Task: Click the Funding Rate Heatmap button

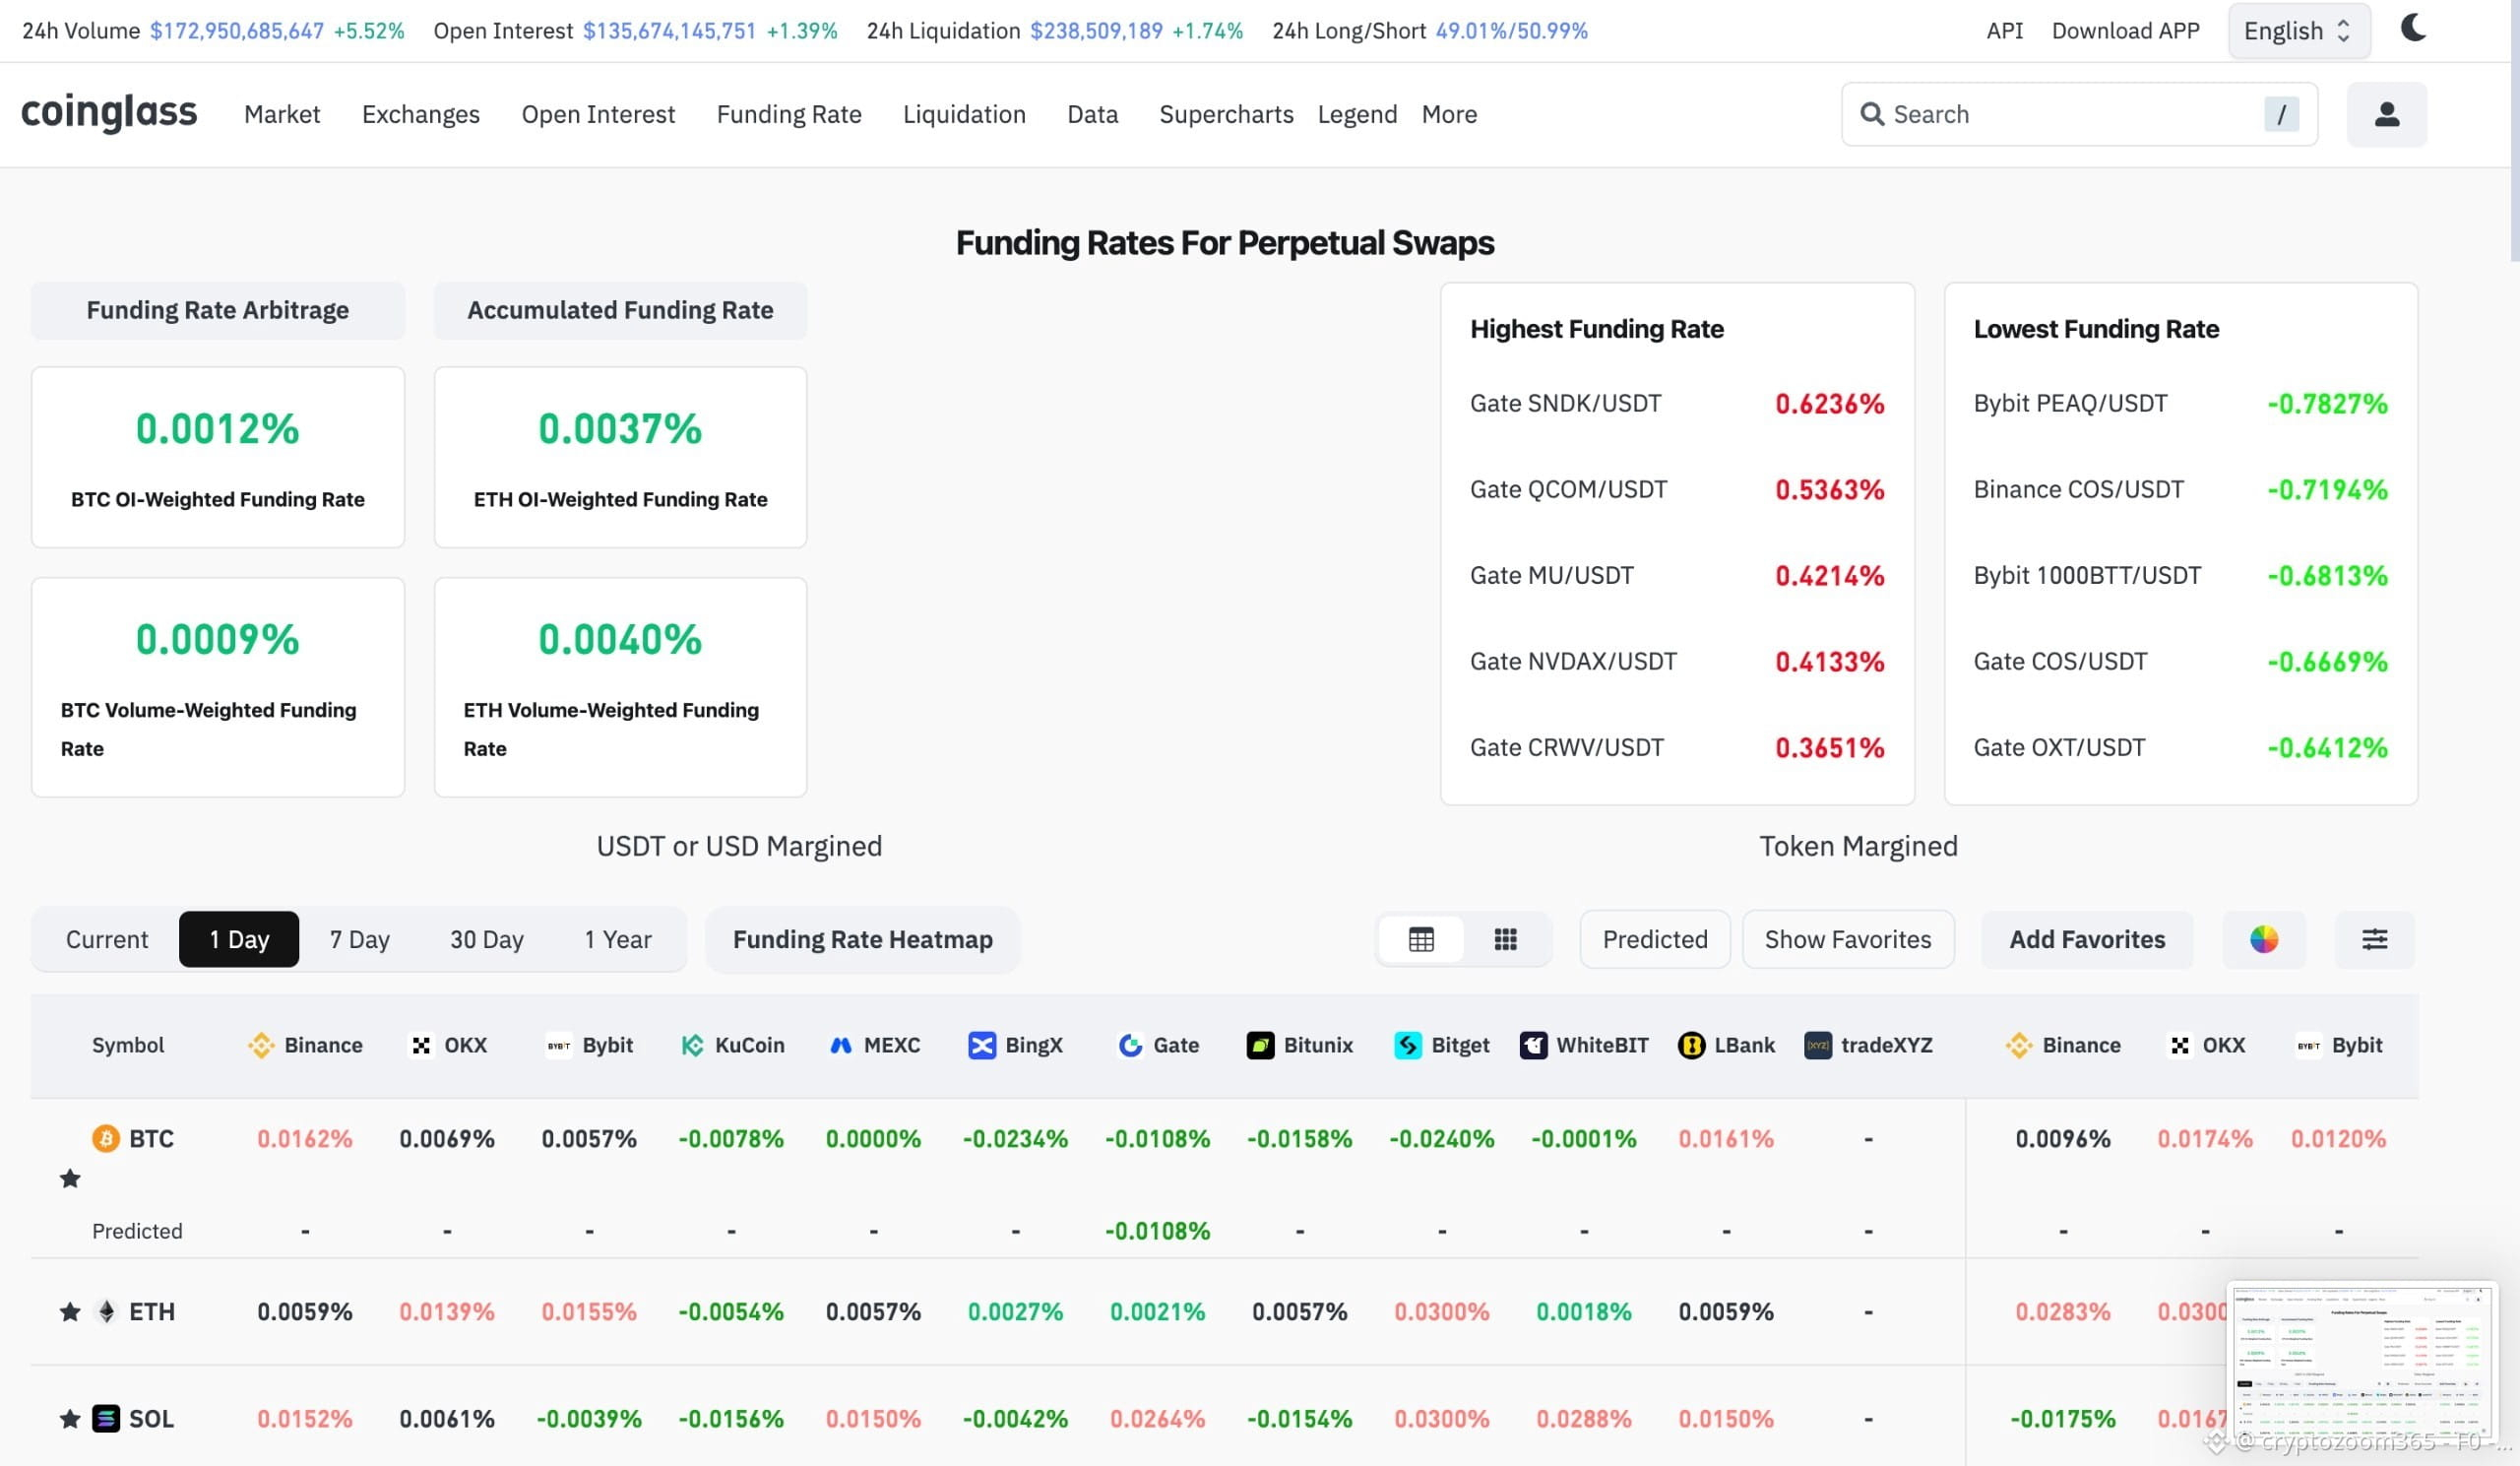Action: (862, 939)
